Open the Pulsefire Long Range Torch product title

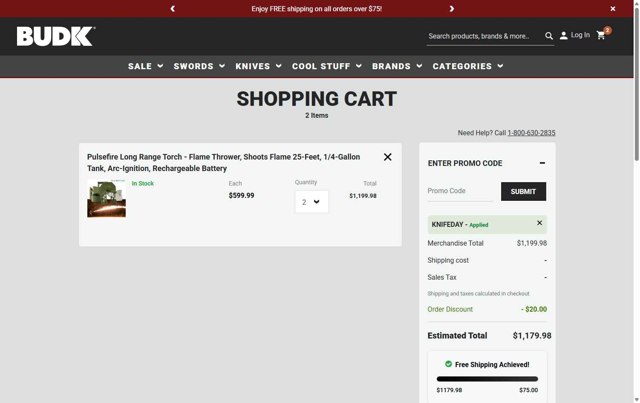click(223, 163)
